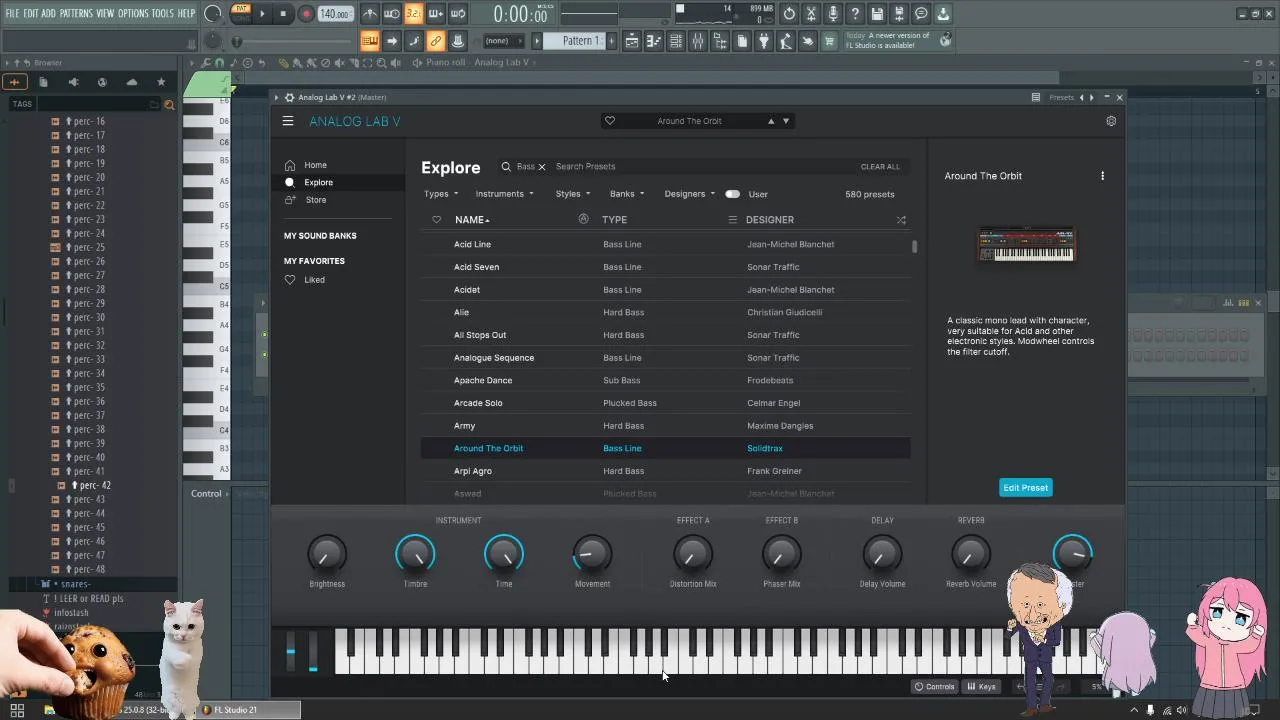Select perc- 42 in the browser

[x=96, y=486]
